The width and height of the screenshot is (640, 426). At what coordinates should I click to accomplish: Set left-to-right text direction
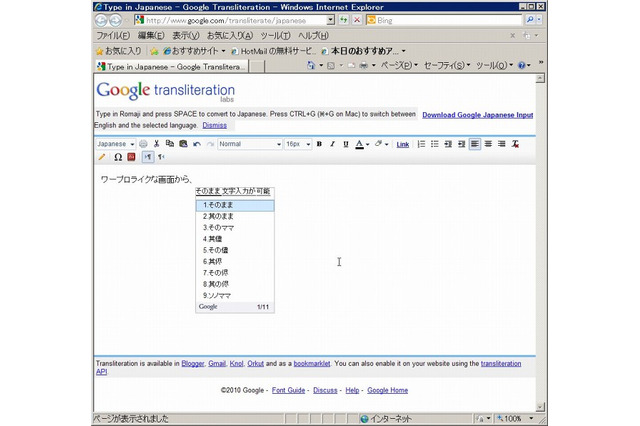coord(148,157)
